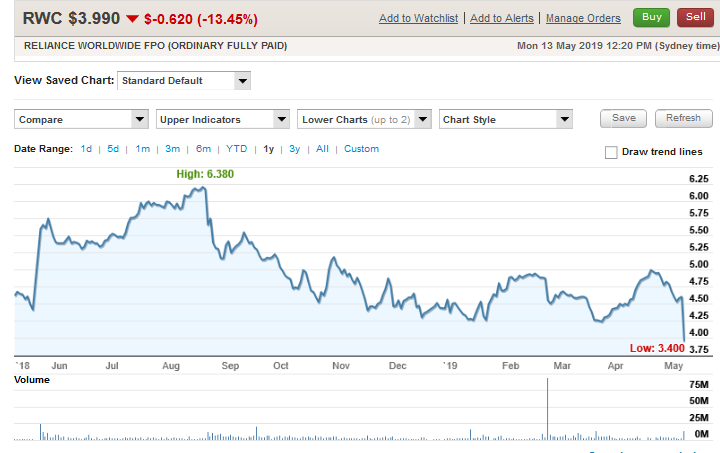
Task: Expand the View Saved Chart dropdown
Action: point(184,81)
